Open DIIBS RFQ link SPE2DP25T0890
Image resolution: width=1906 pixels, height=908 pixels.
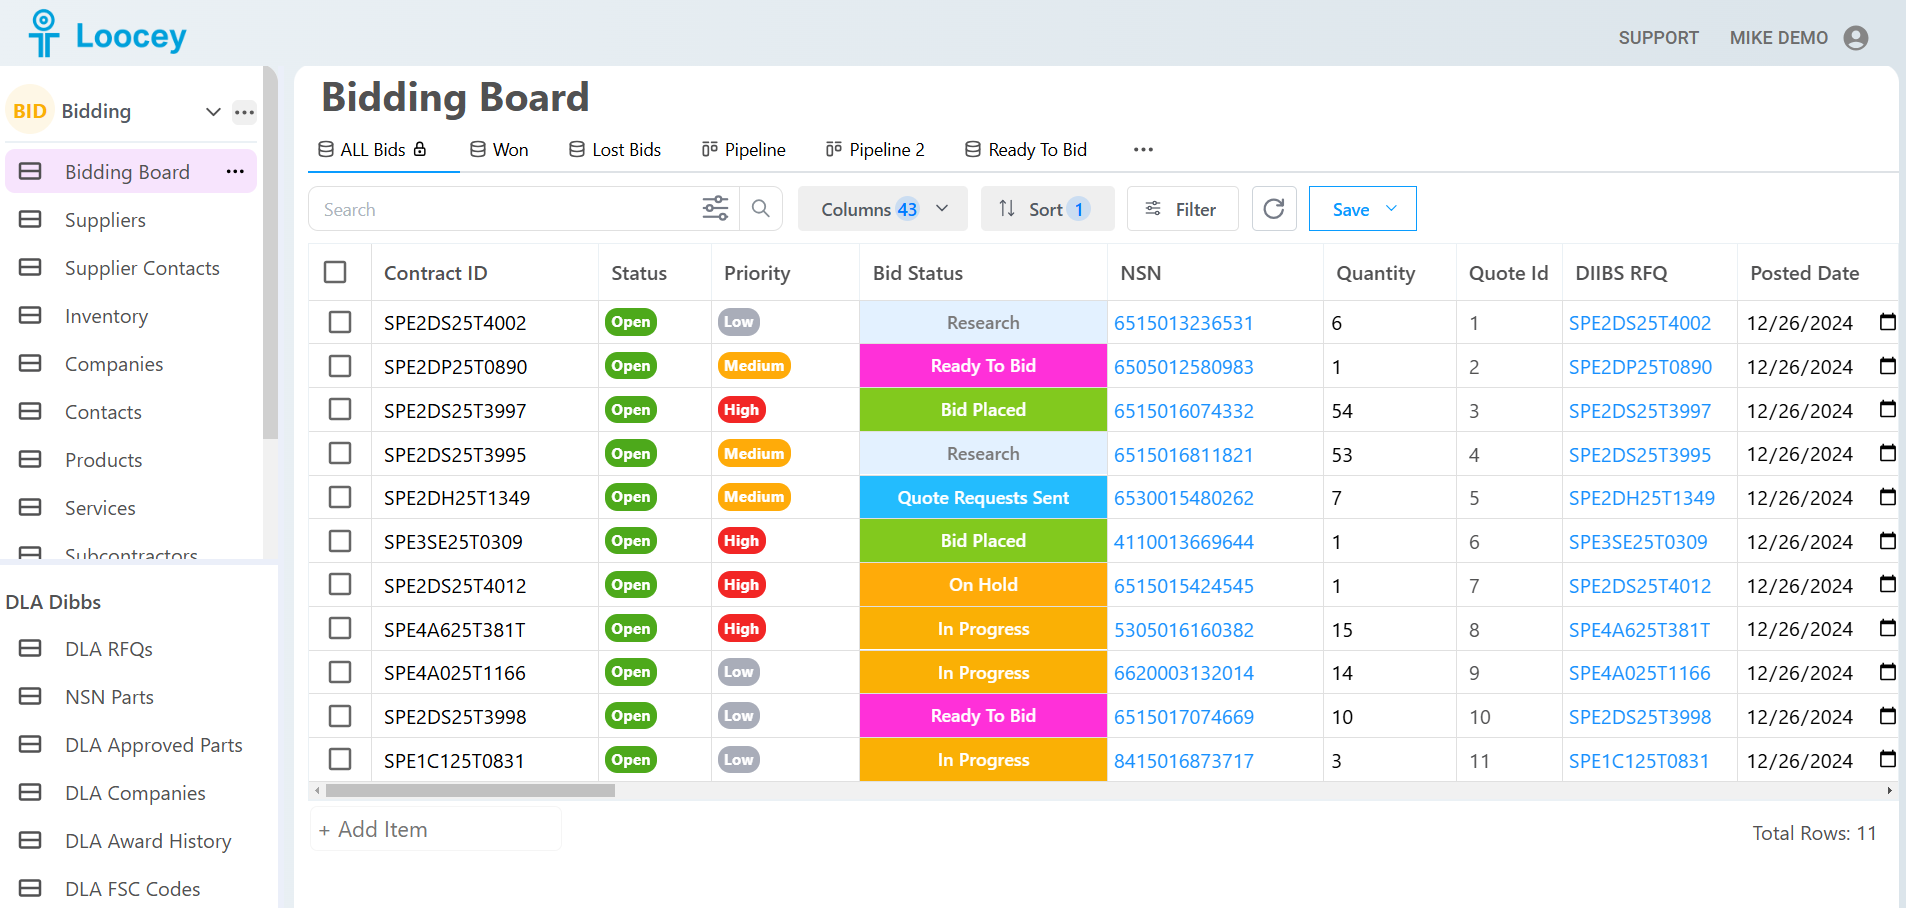tap(1640, 367)
